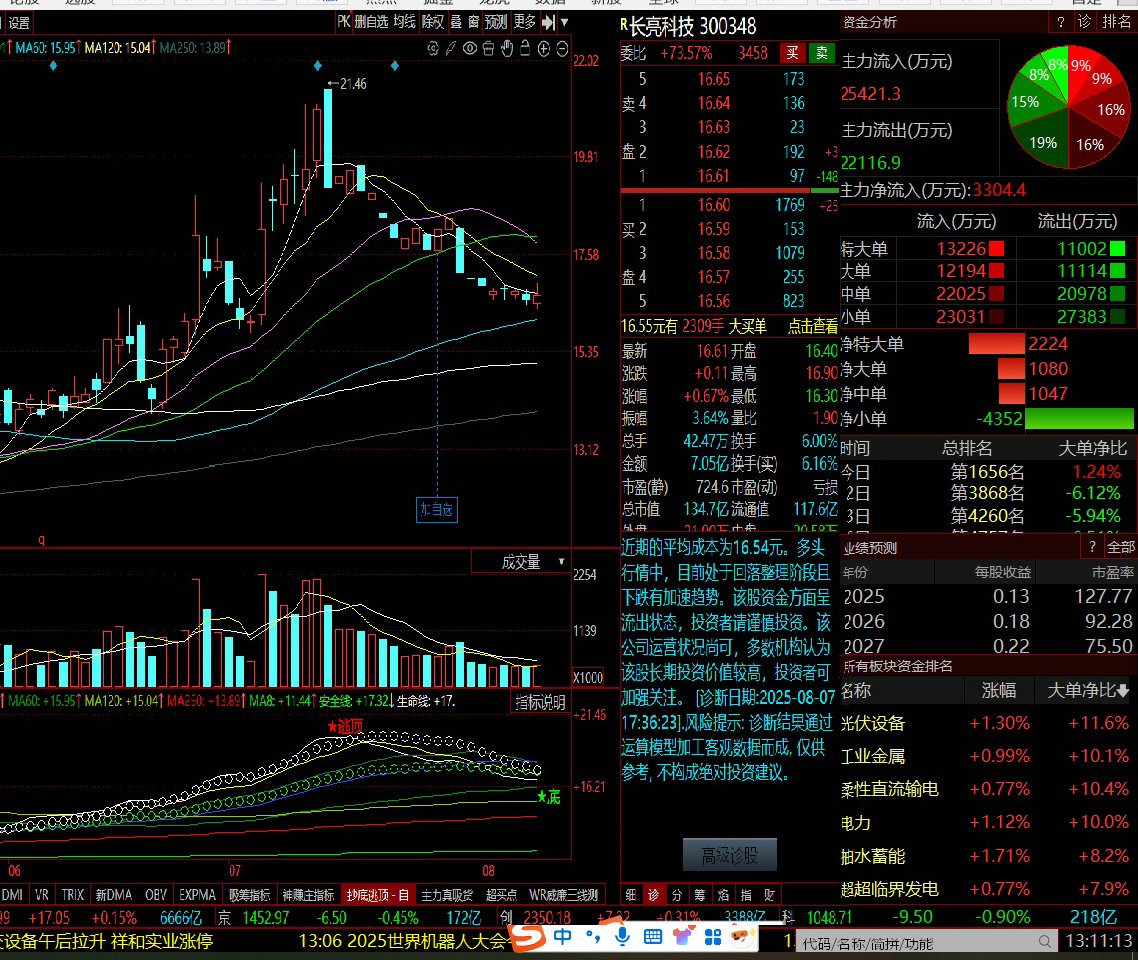Switch to 筹 chip distribution side tab

tap(700, 895)
